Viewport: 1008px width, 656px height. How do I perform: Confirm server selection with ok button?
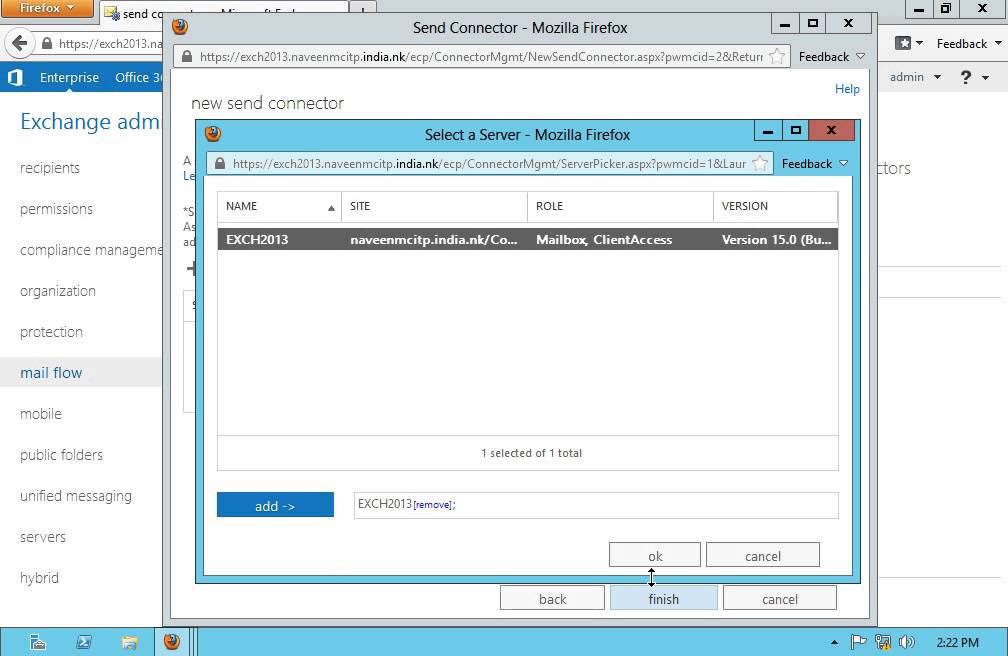pos(654,555)
